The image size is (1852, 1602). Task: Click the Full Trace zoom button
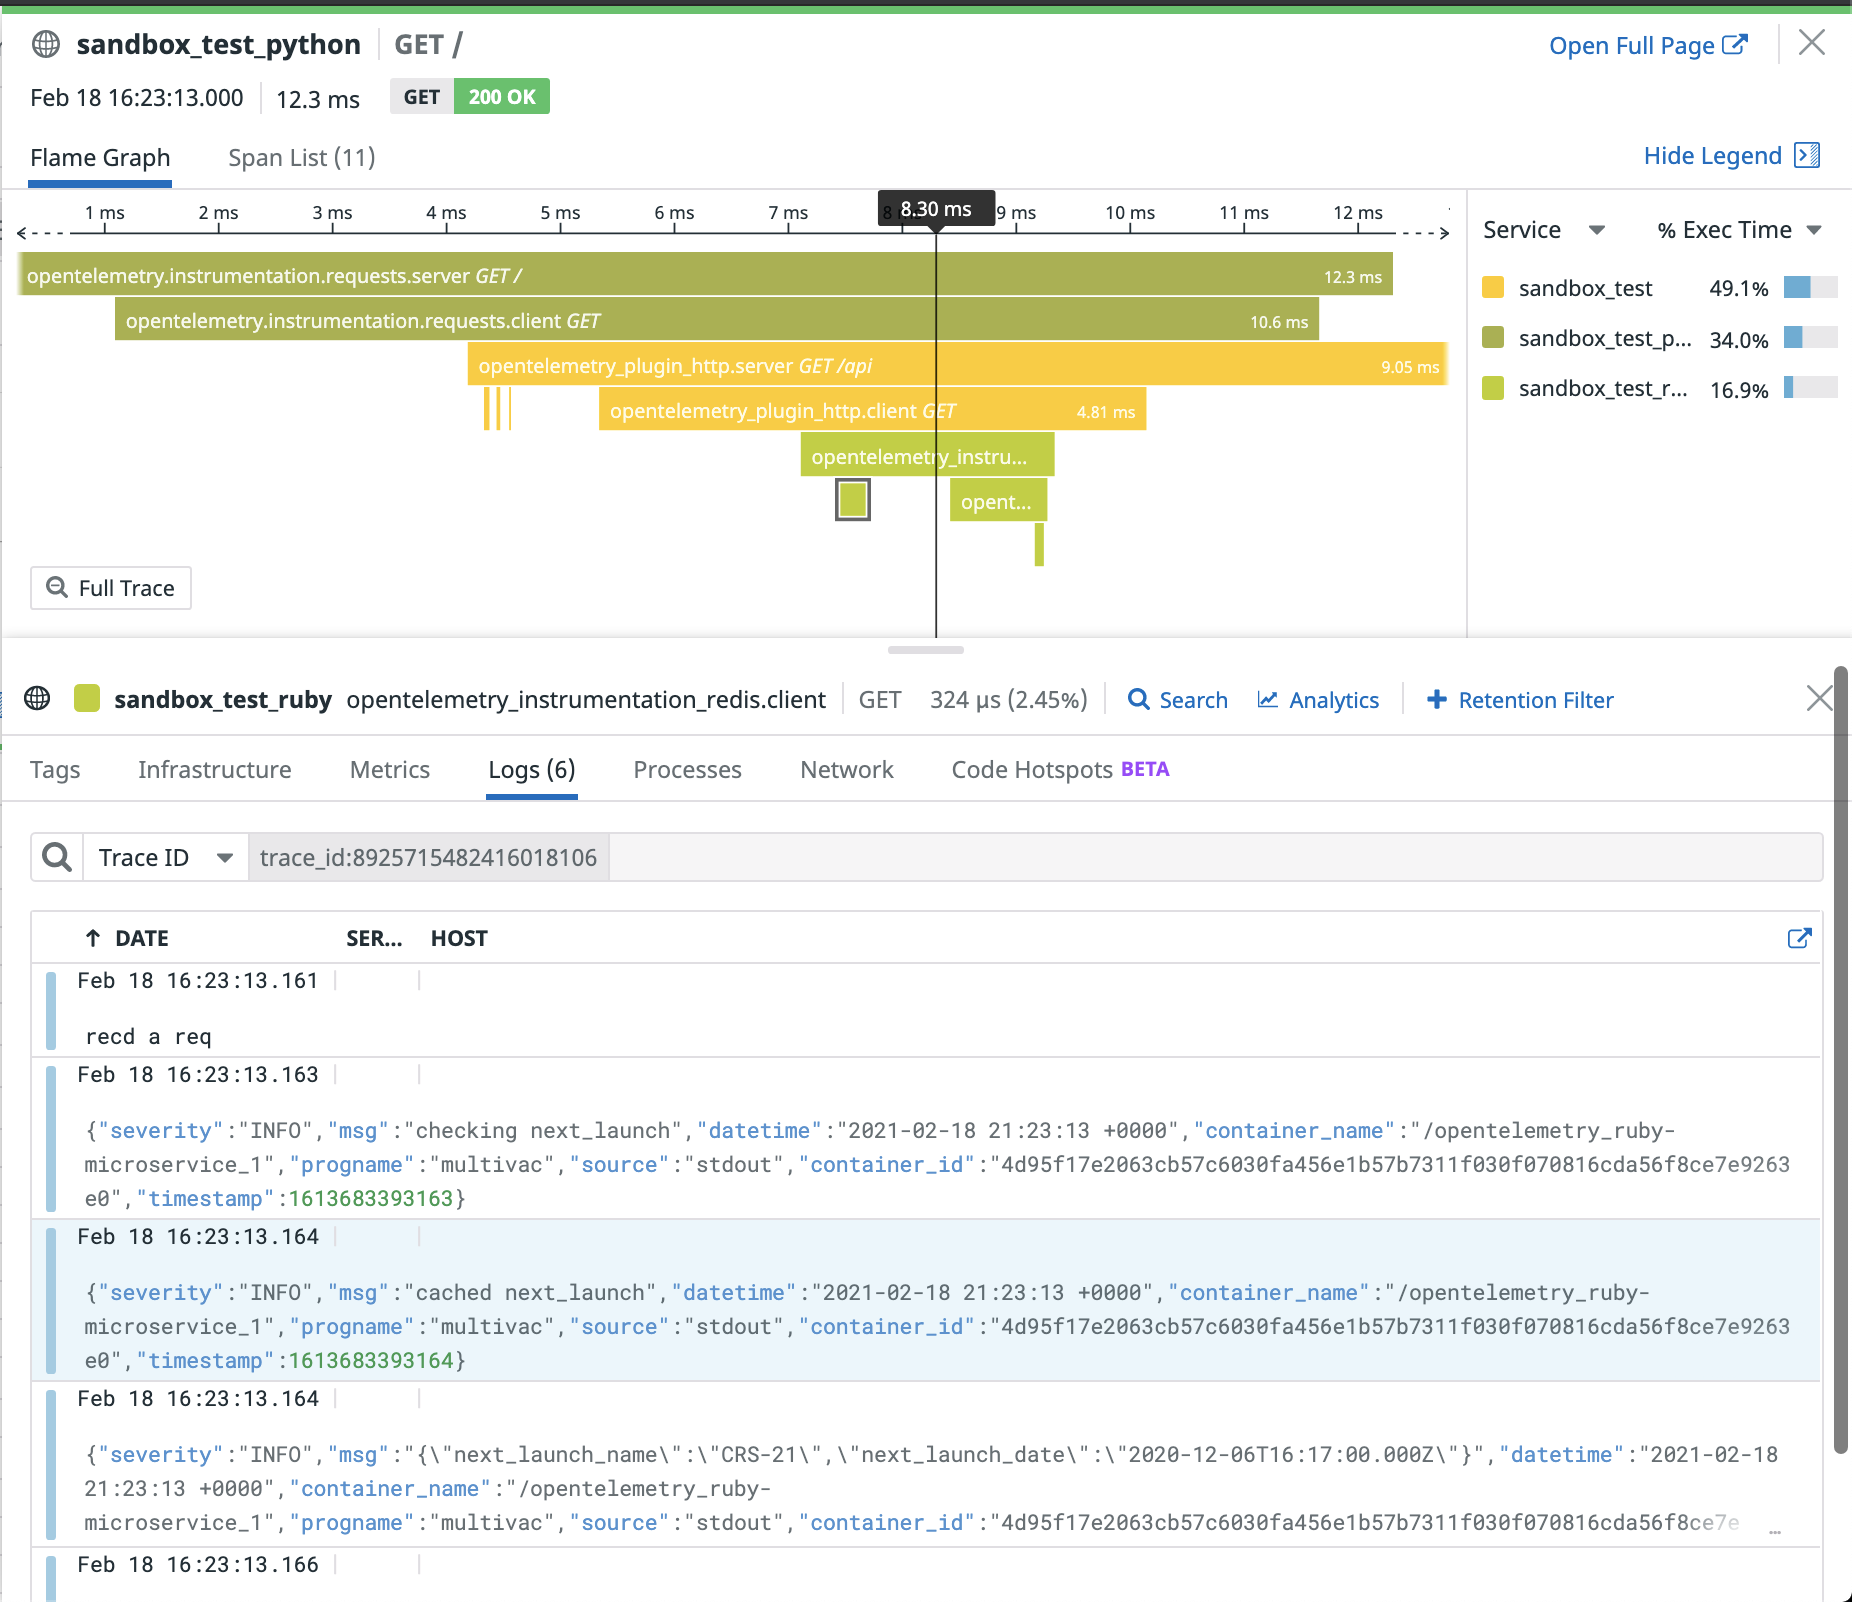(x=111, y=588)
